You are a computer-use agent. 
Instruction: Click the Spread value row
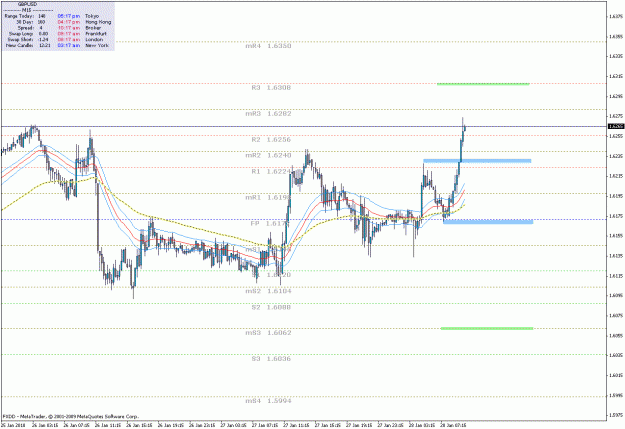30,28
